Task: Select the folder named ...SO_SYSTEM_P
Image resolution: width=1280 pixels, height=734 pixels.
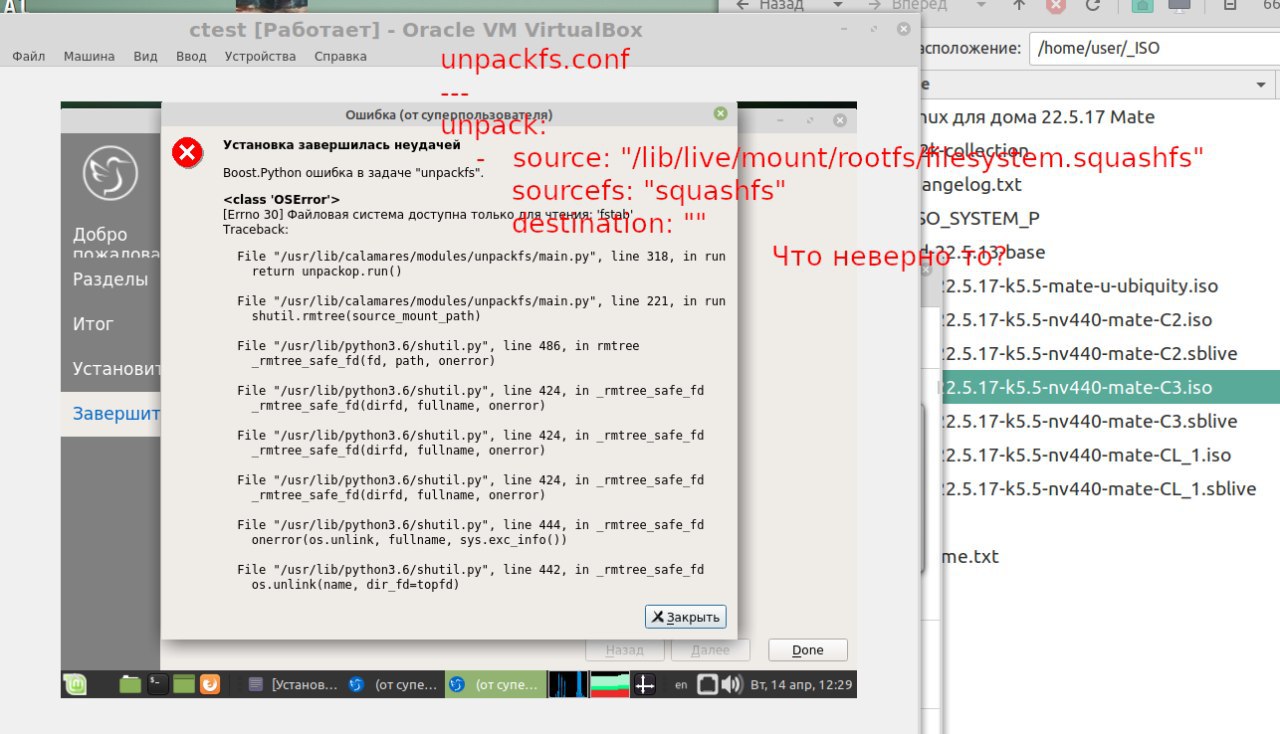Action: [x=982, y=218]
